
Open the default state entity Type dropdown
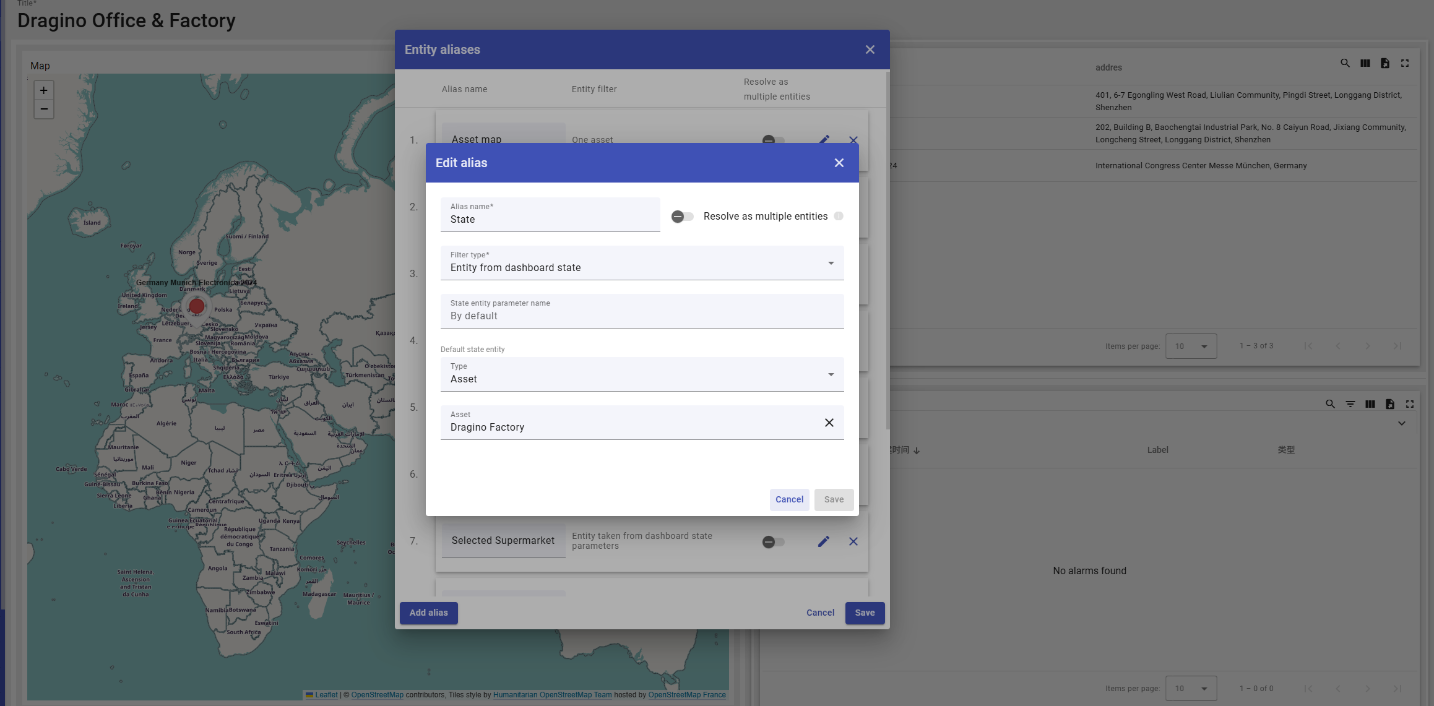point(642,374)
